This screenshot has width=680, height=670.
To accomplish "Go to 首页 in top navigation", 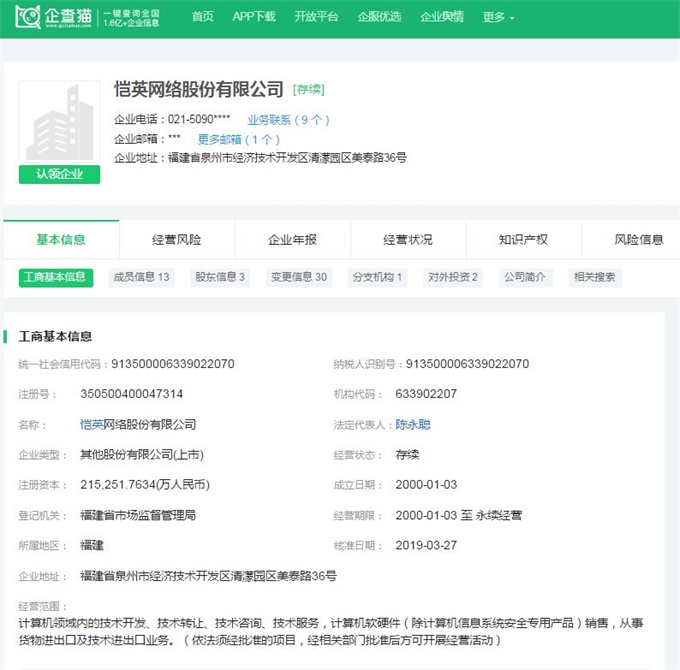I will (x=202, y=17).
